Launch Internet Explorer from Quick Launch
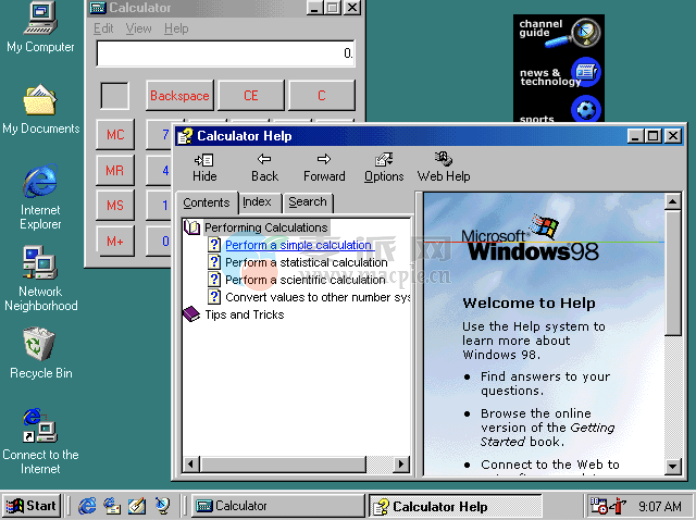The height and width of the screenshot is (520, 696). pyautogui.click(x=87, y=506)
